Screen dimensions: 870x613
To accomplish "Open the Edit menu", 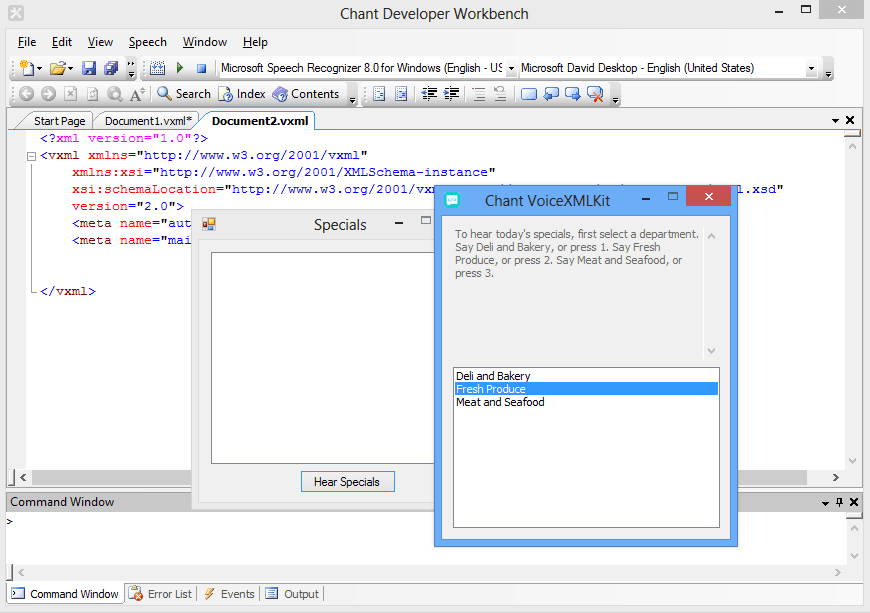I will click(x=62, y=42).
